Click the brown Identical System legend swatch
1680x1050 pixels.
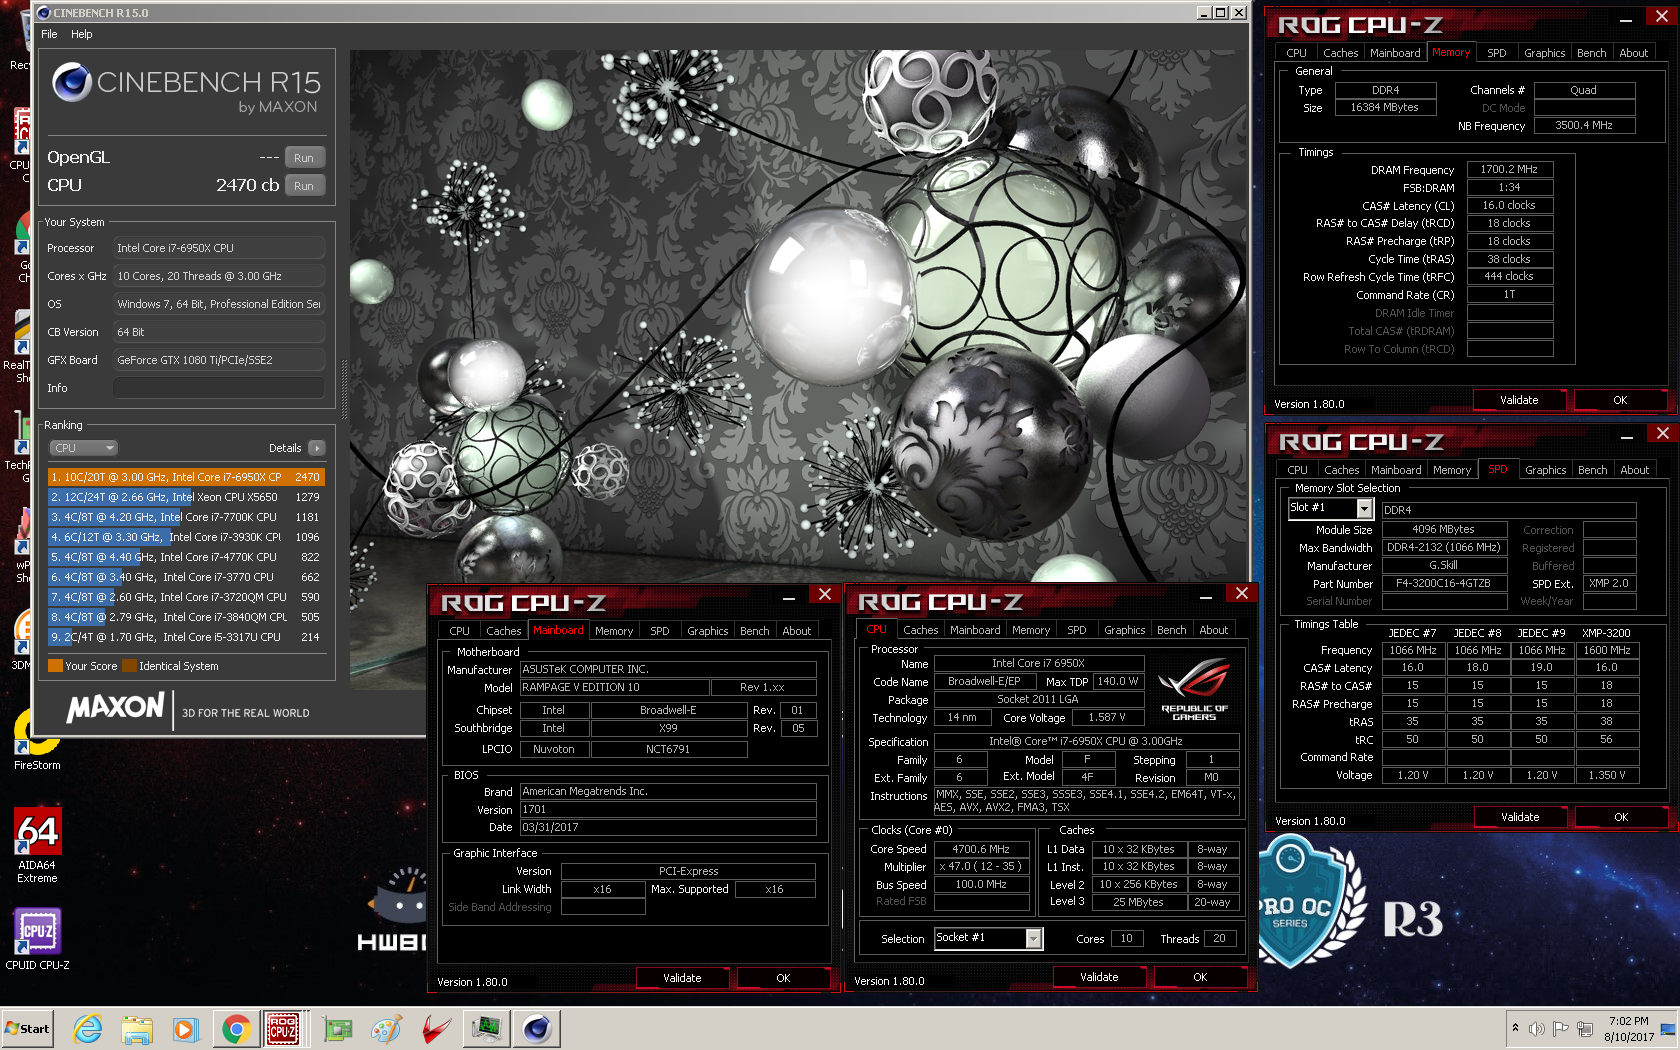(129, 666)
